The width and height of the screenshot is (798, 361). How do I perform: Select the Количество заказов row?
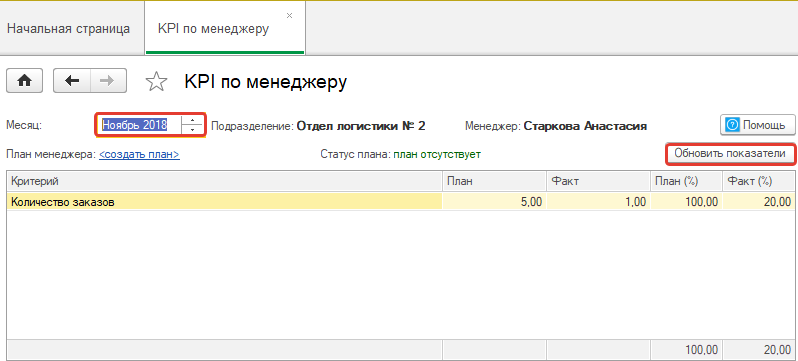click(401, 202)
